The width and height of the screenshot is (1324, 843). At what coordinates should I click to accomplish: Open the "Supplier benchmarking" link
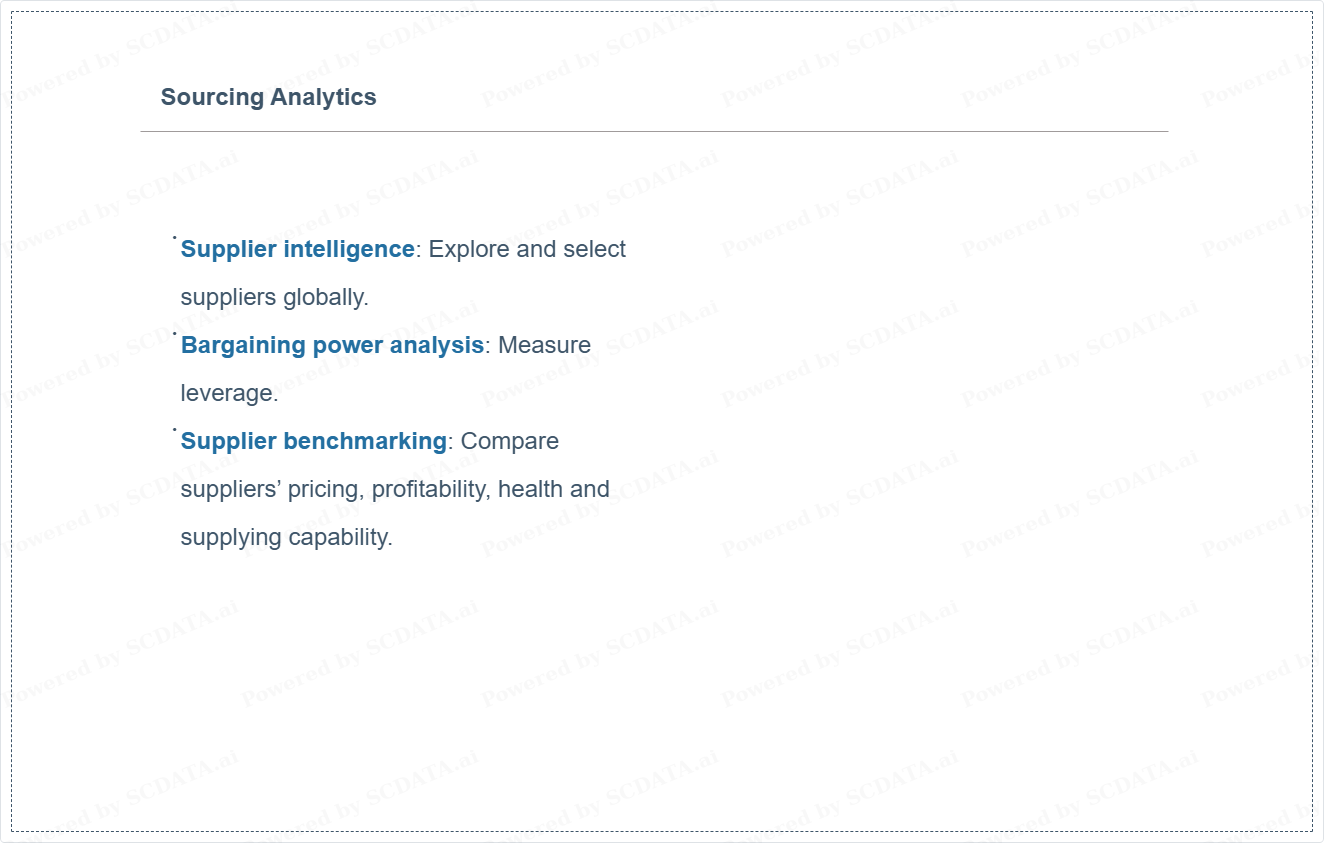tap(313, 441)
